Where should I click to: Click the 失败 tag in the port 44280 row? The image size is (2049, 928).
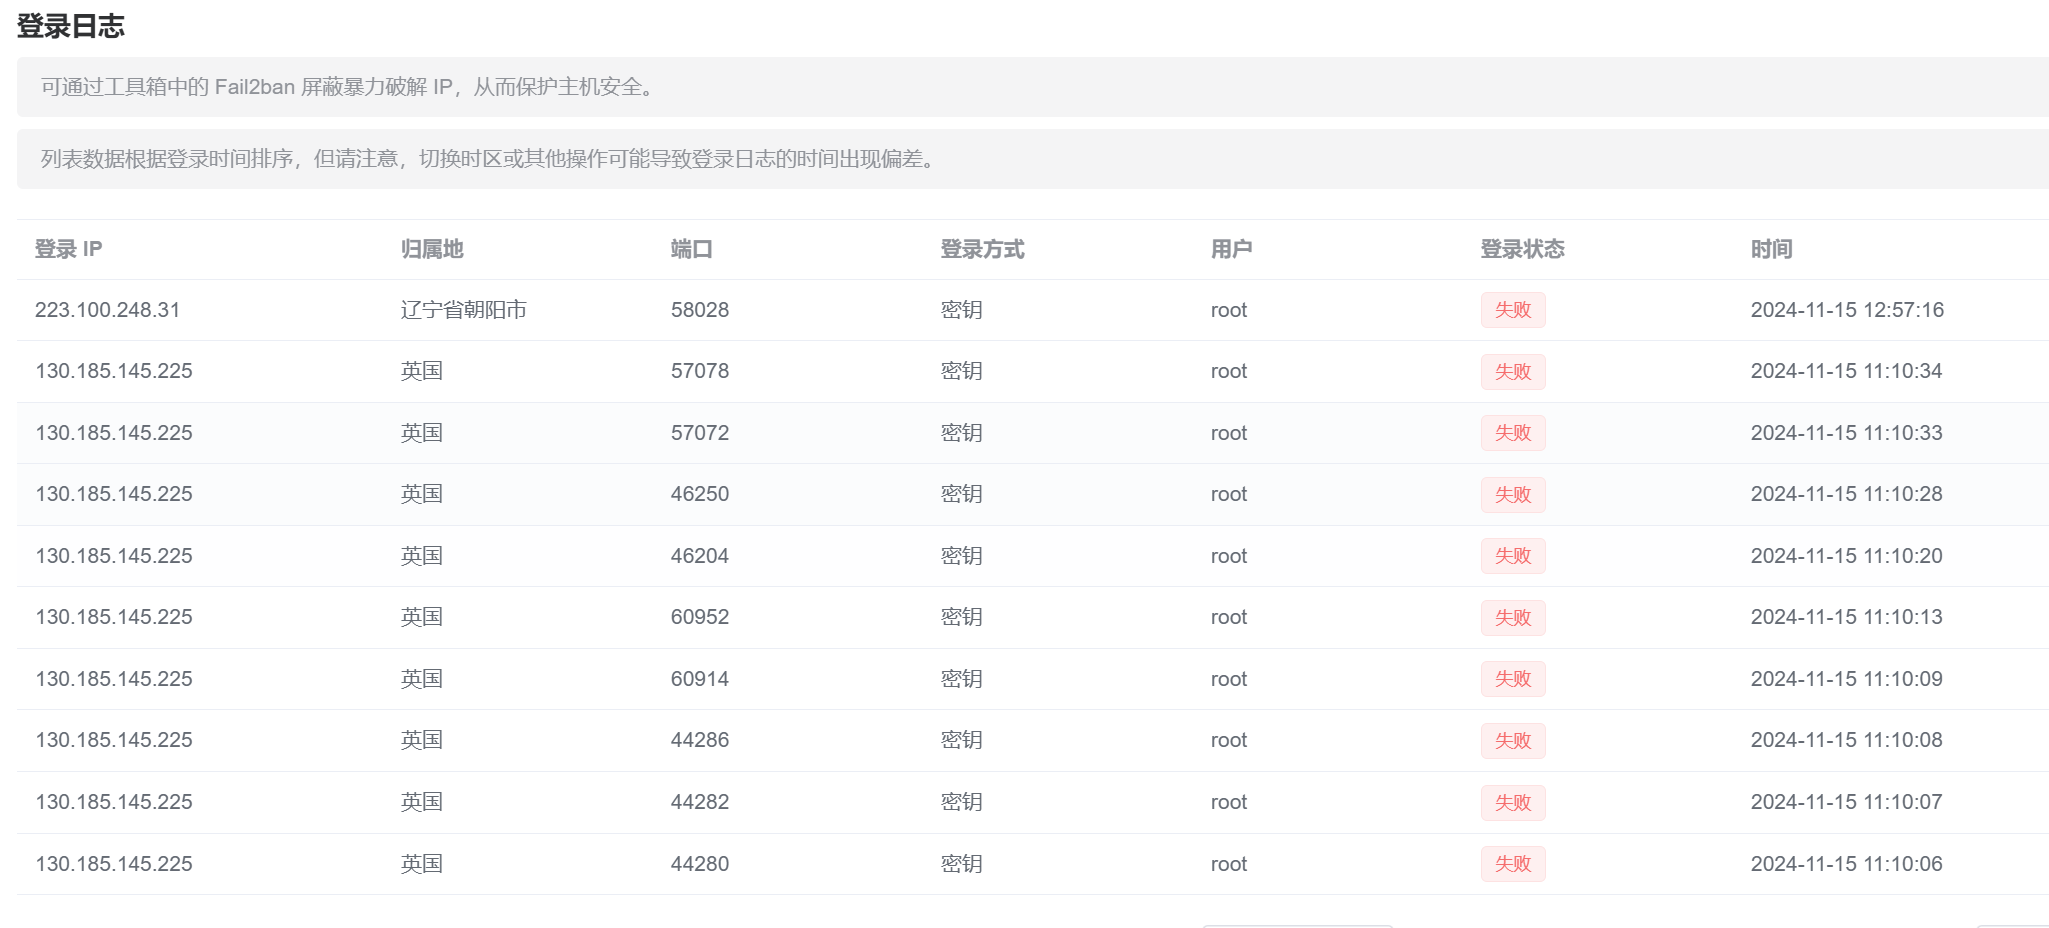coord(1513,864)
